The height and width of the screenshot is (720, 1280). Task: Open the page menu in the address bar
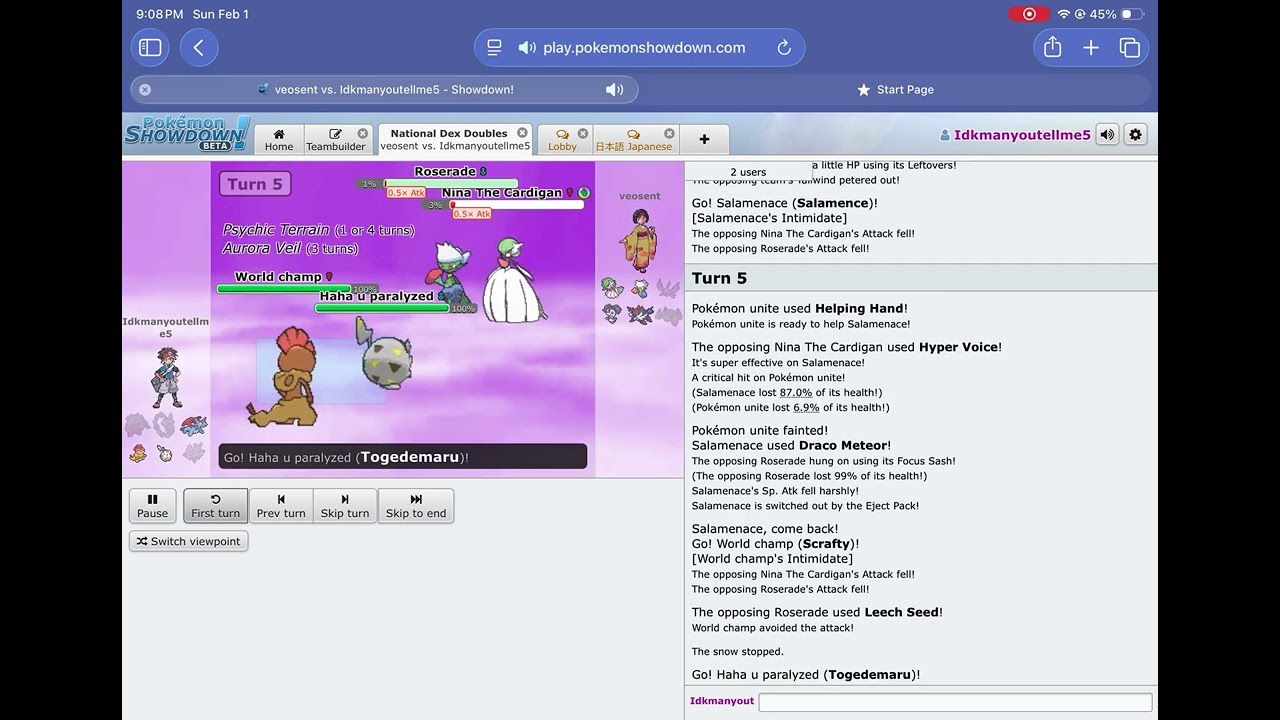click(494, 48)
